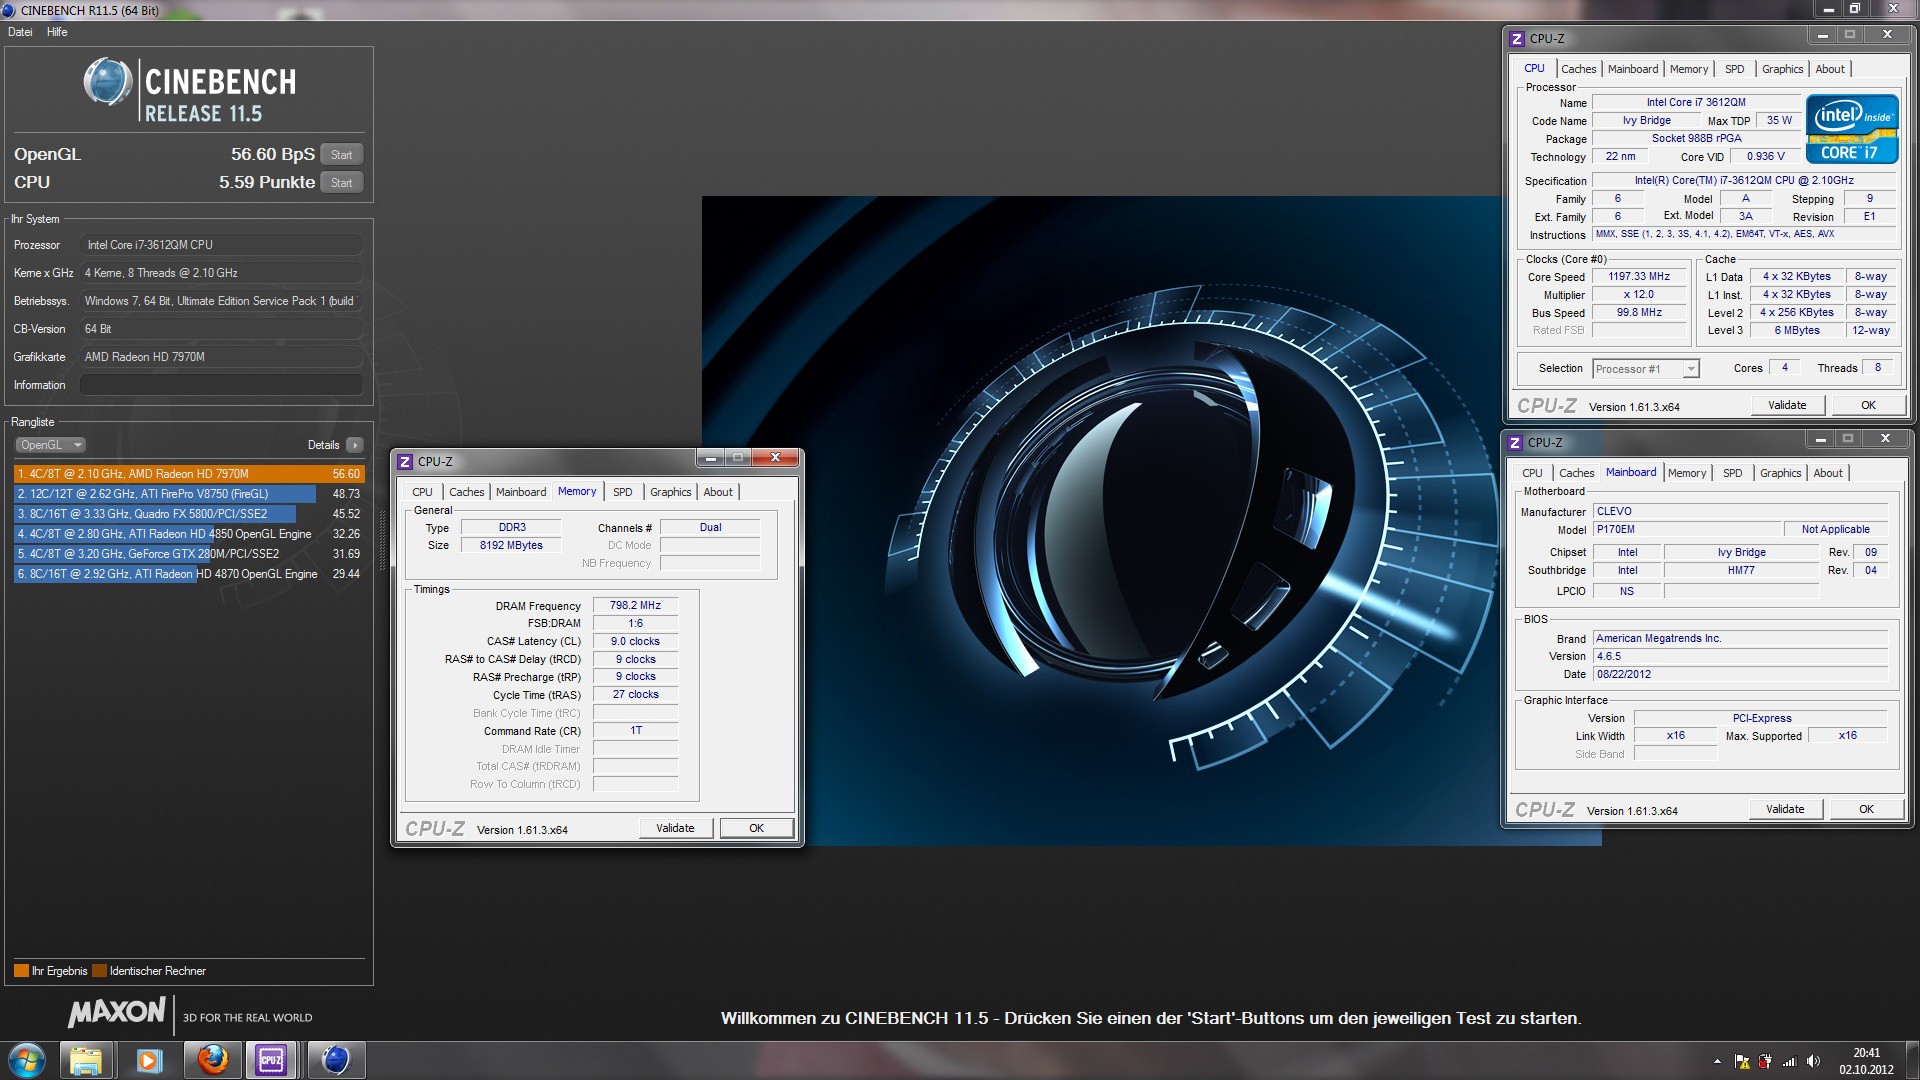Screen dimensions: 1920x1080
Task: Switch to CPU-Z taskbar button
Action: click(x=272, y=1060)
